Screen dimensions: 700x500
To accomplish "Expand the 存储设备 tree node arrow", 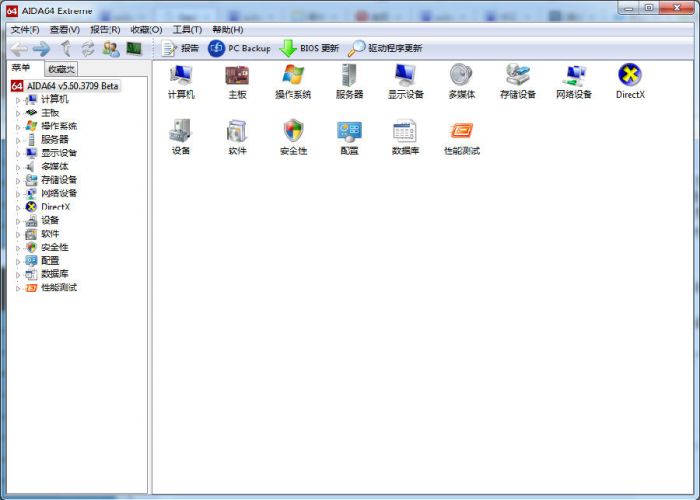I will click(18, 180).
